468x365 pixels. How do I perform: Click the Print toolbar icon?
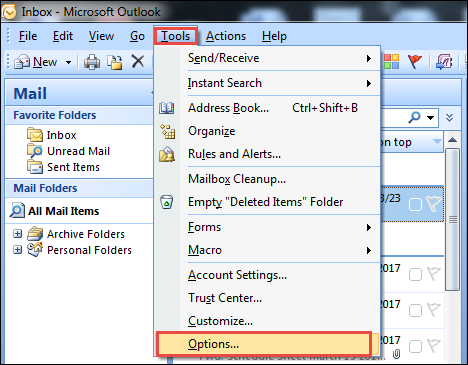pyautogui.click(x=92, y=62)
